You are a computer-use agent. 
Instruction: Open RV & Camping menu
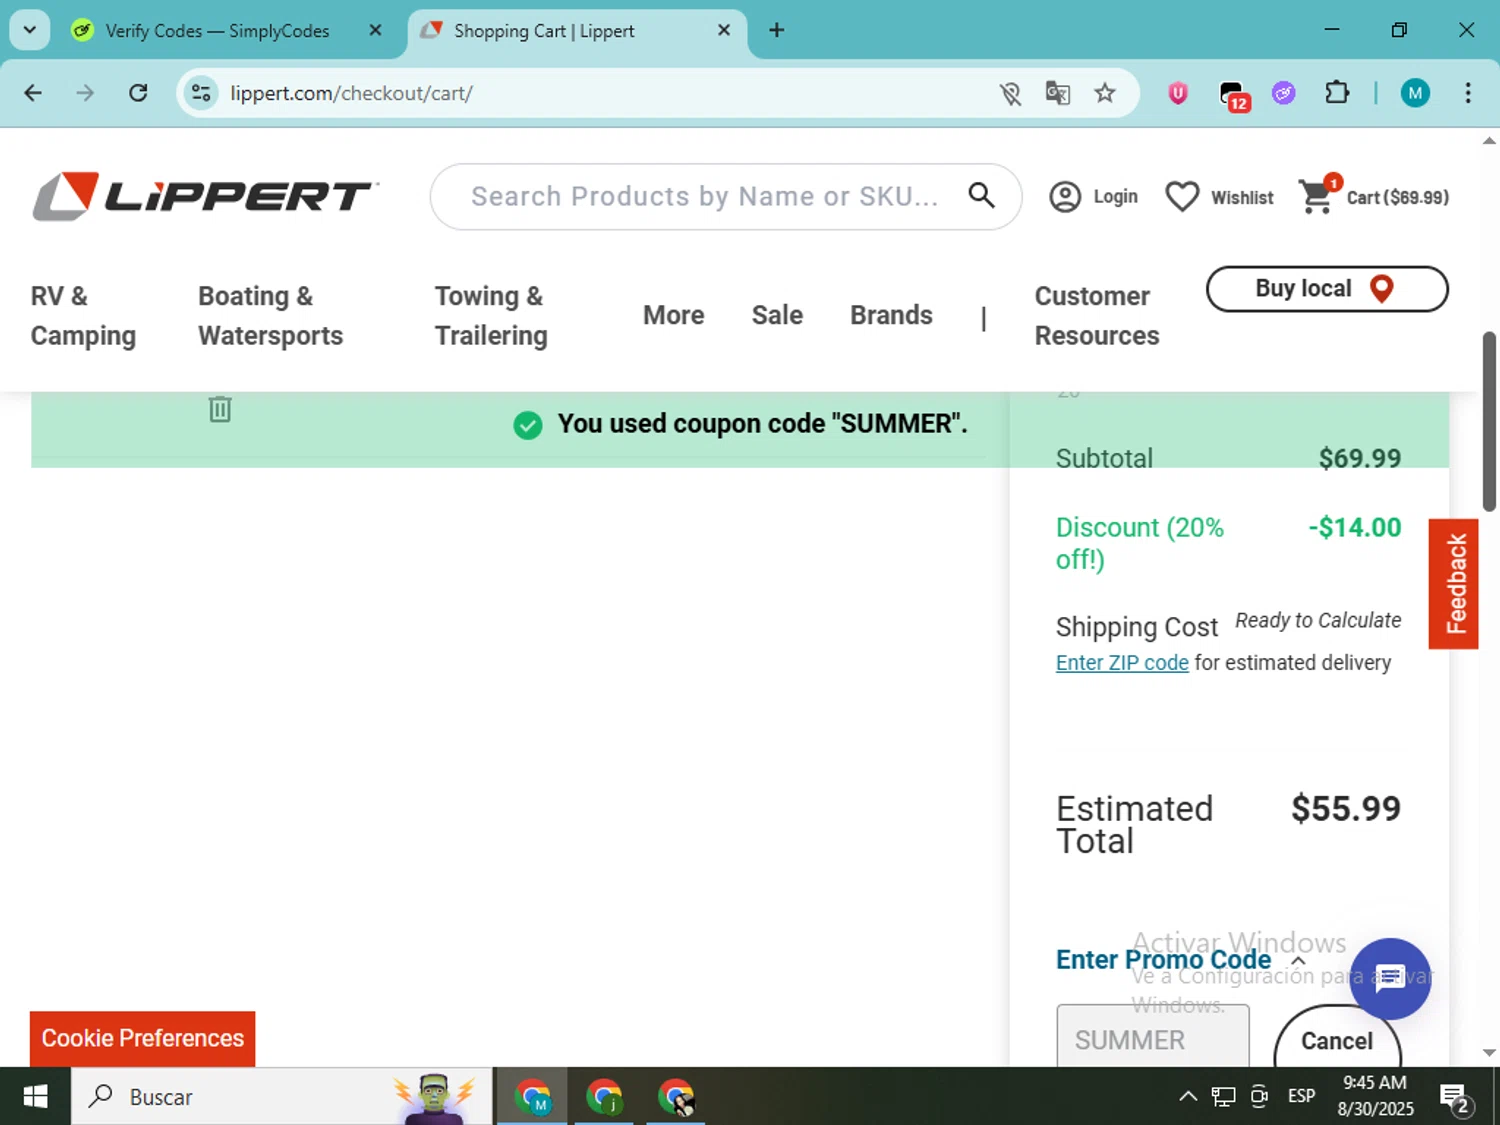[x=83, y=316]
